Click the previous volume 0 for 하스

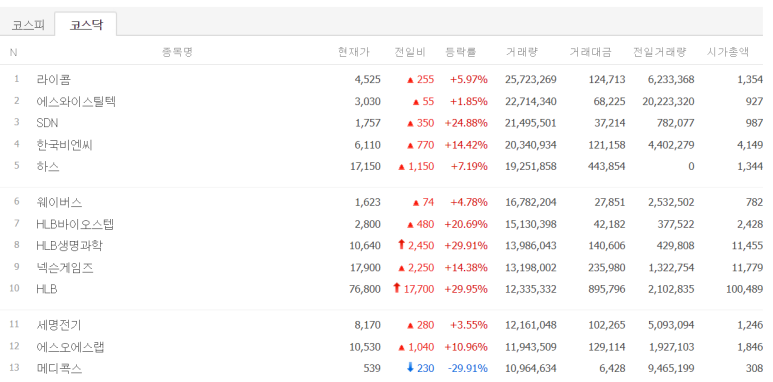click(x=691, y=166)
